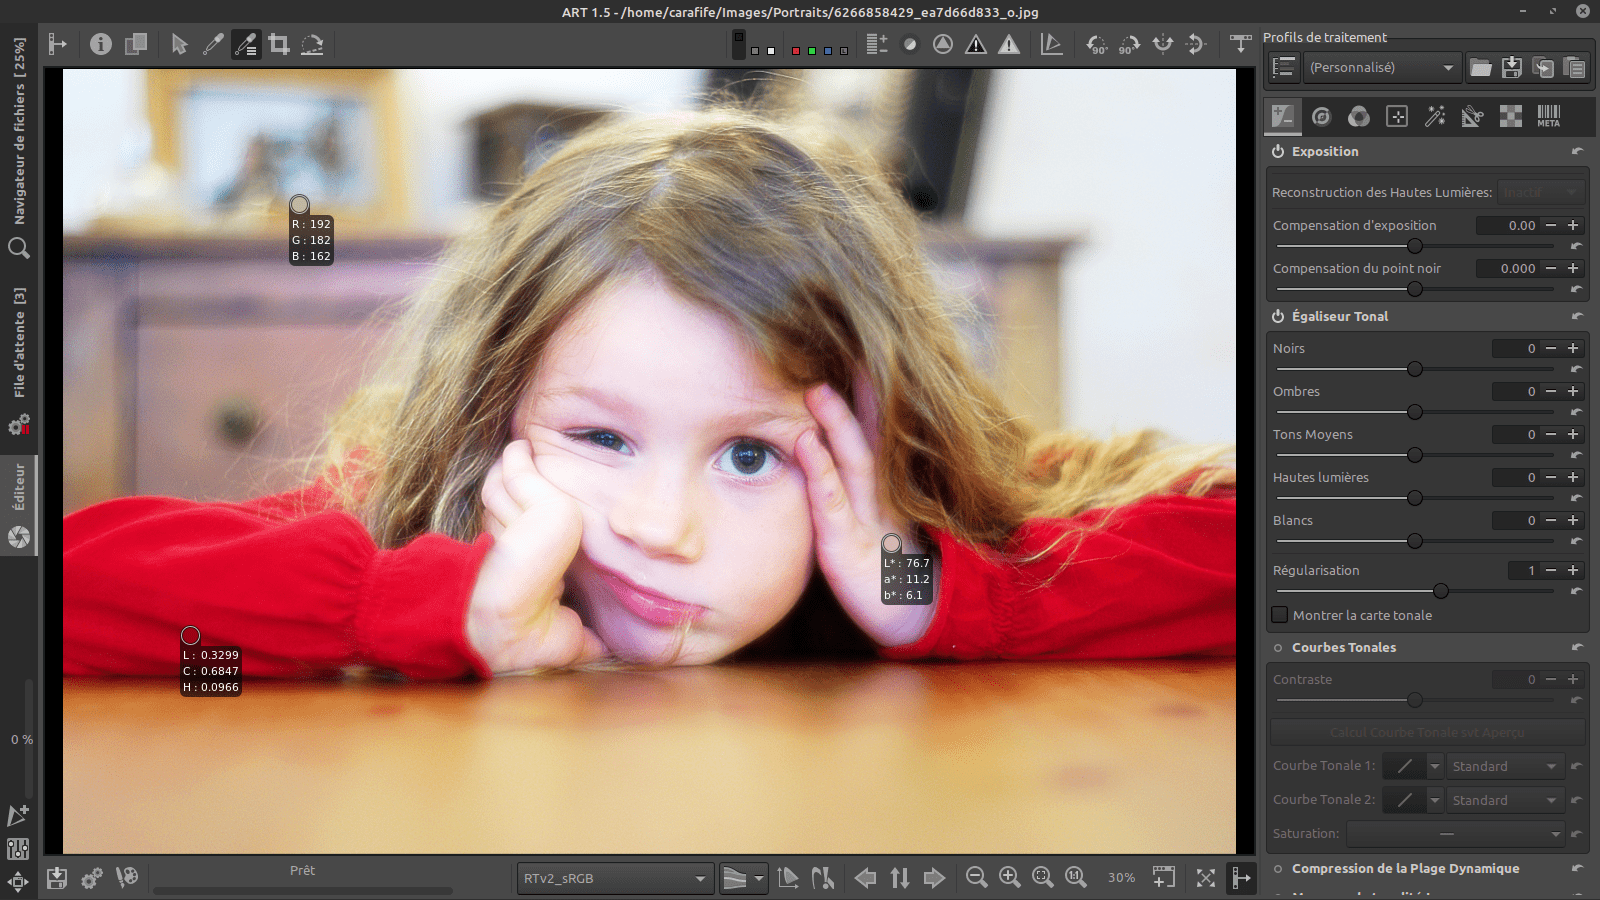
Task: Rotate image left 90 degrees
Action: (1097, 44)
